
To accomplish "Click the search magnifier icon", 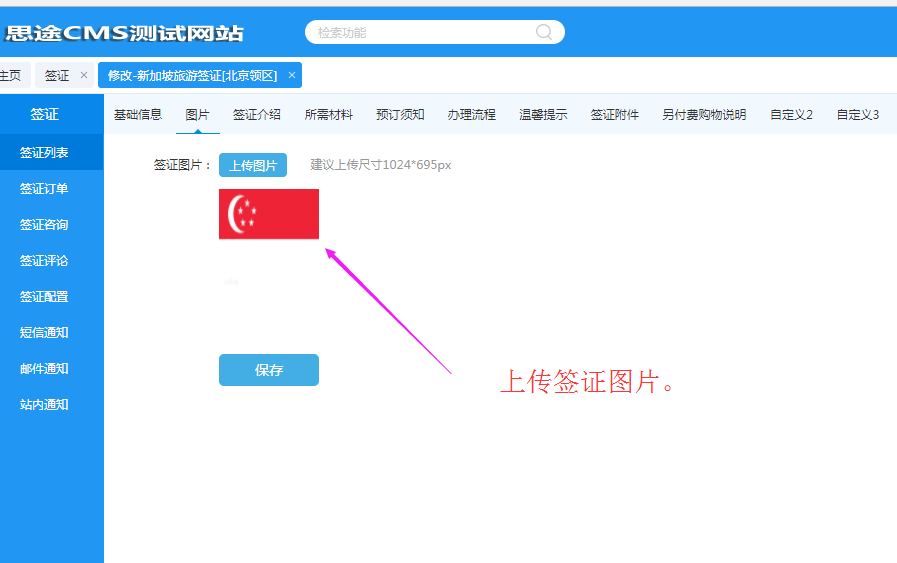I will point(544,32).
